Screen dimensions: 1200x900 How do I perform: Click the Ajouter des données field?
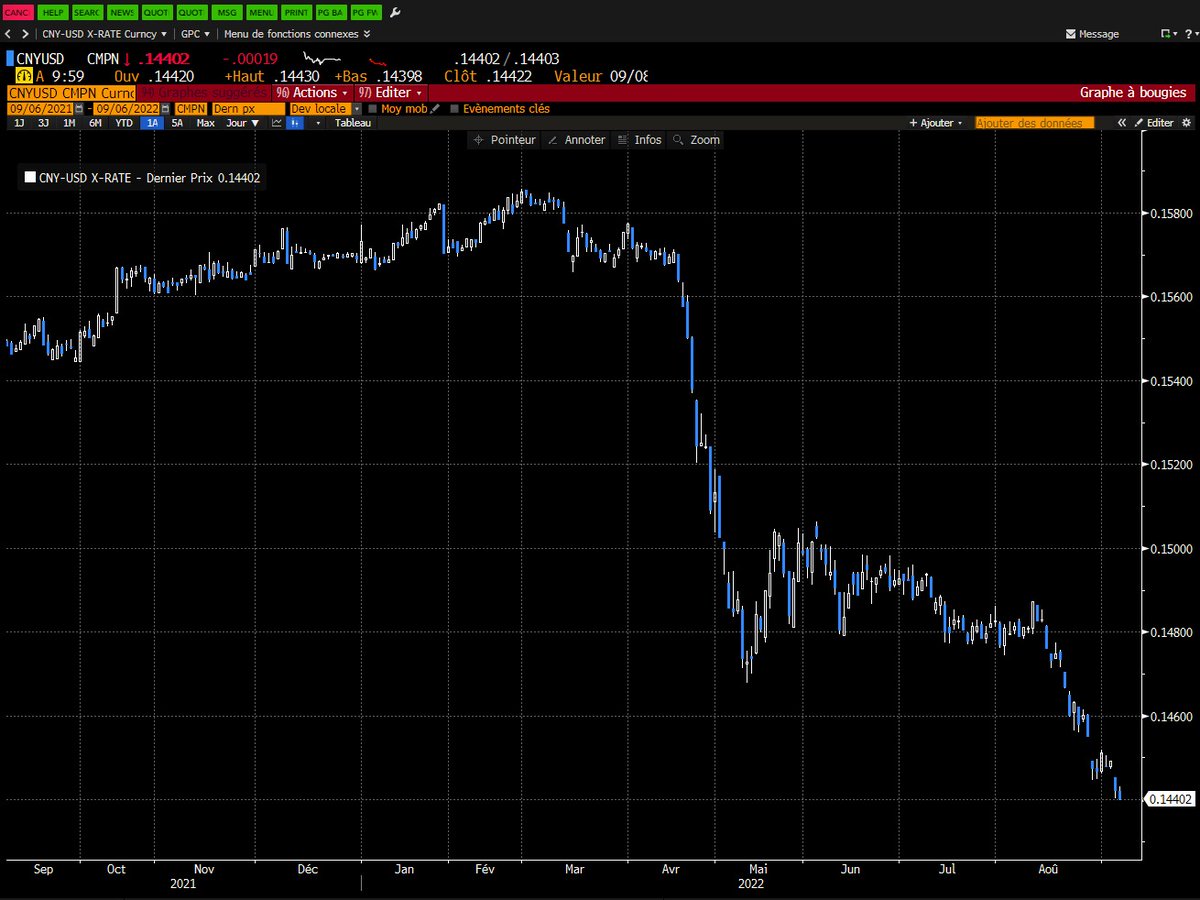point(1034,123)
